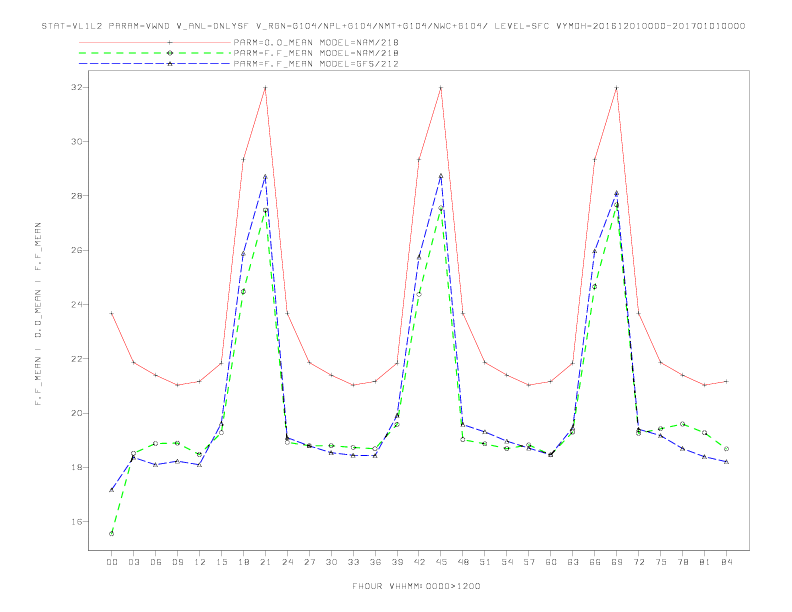The height and width of the screenshot is (612, 792).
Task: Select legend text PARM=O.O_MEAN MODEL=NAM/218
Action: (x=316, y=42)
